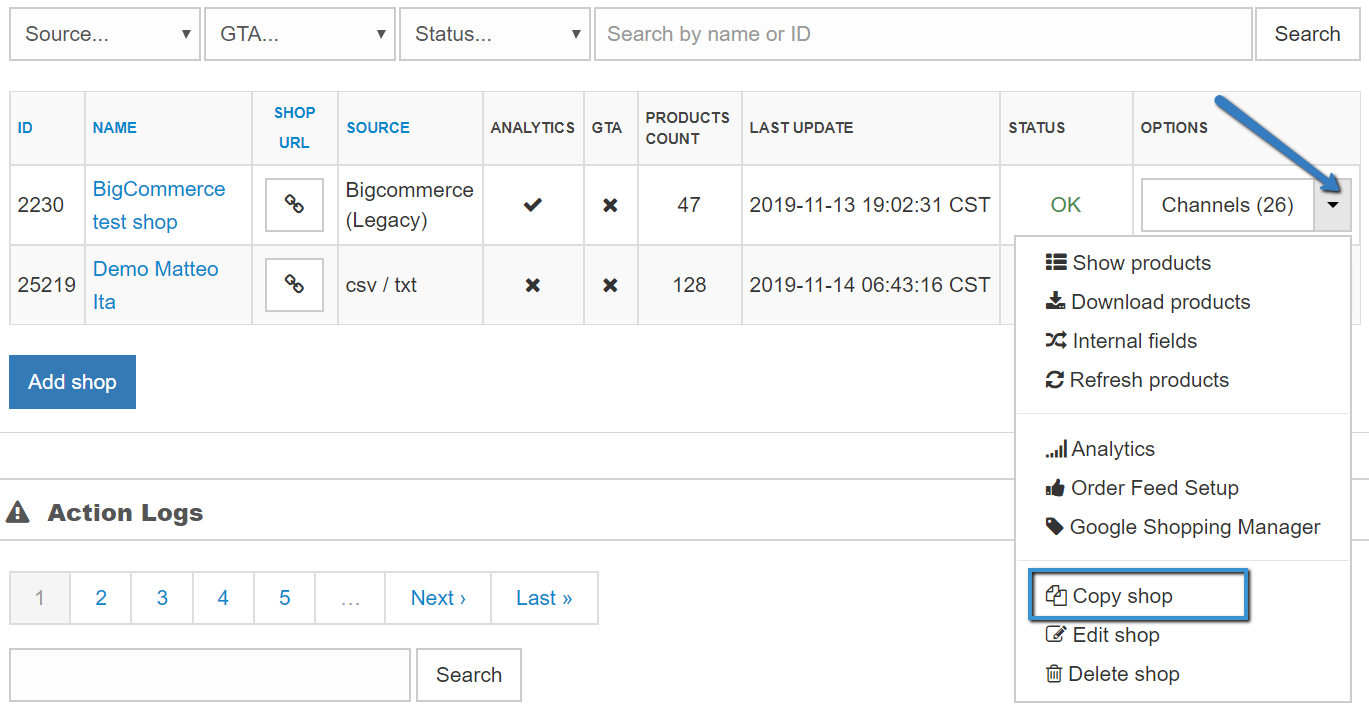
Task: Go to Action Logs page 4
Action: click(223, 598)
